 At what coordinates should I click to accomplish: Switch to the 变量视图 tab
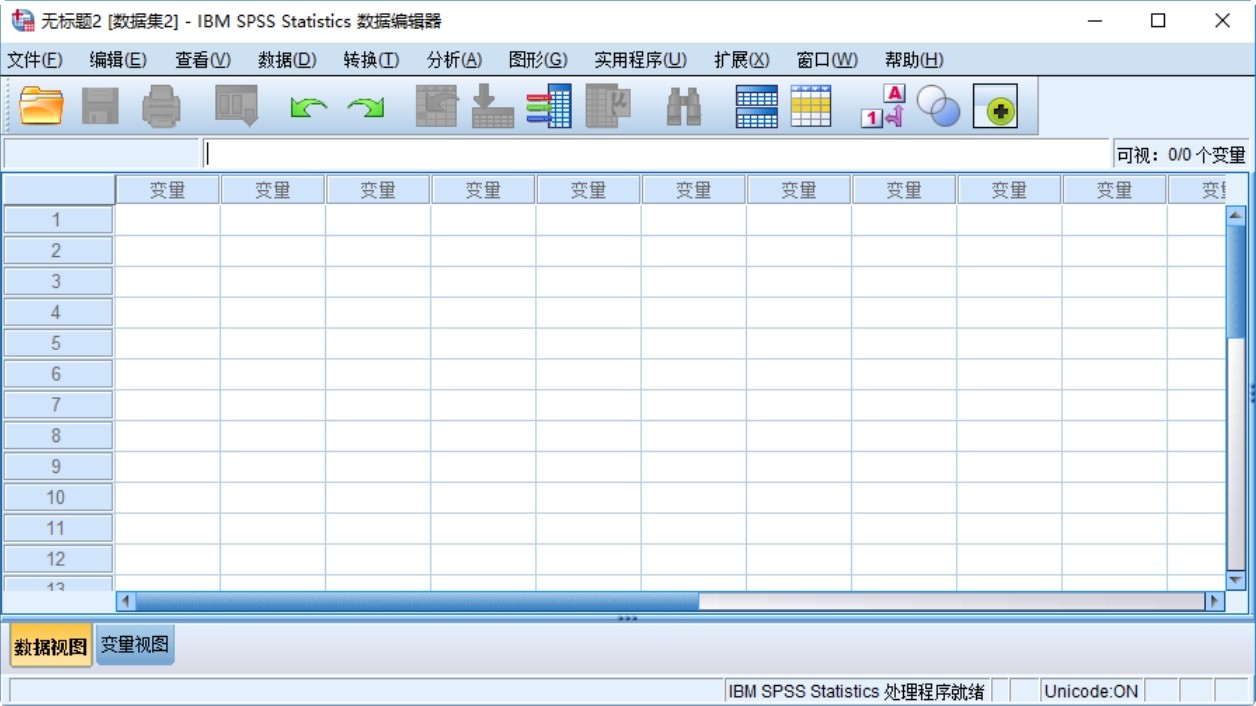tap(135, 645)
